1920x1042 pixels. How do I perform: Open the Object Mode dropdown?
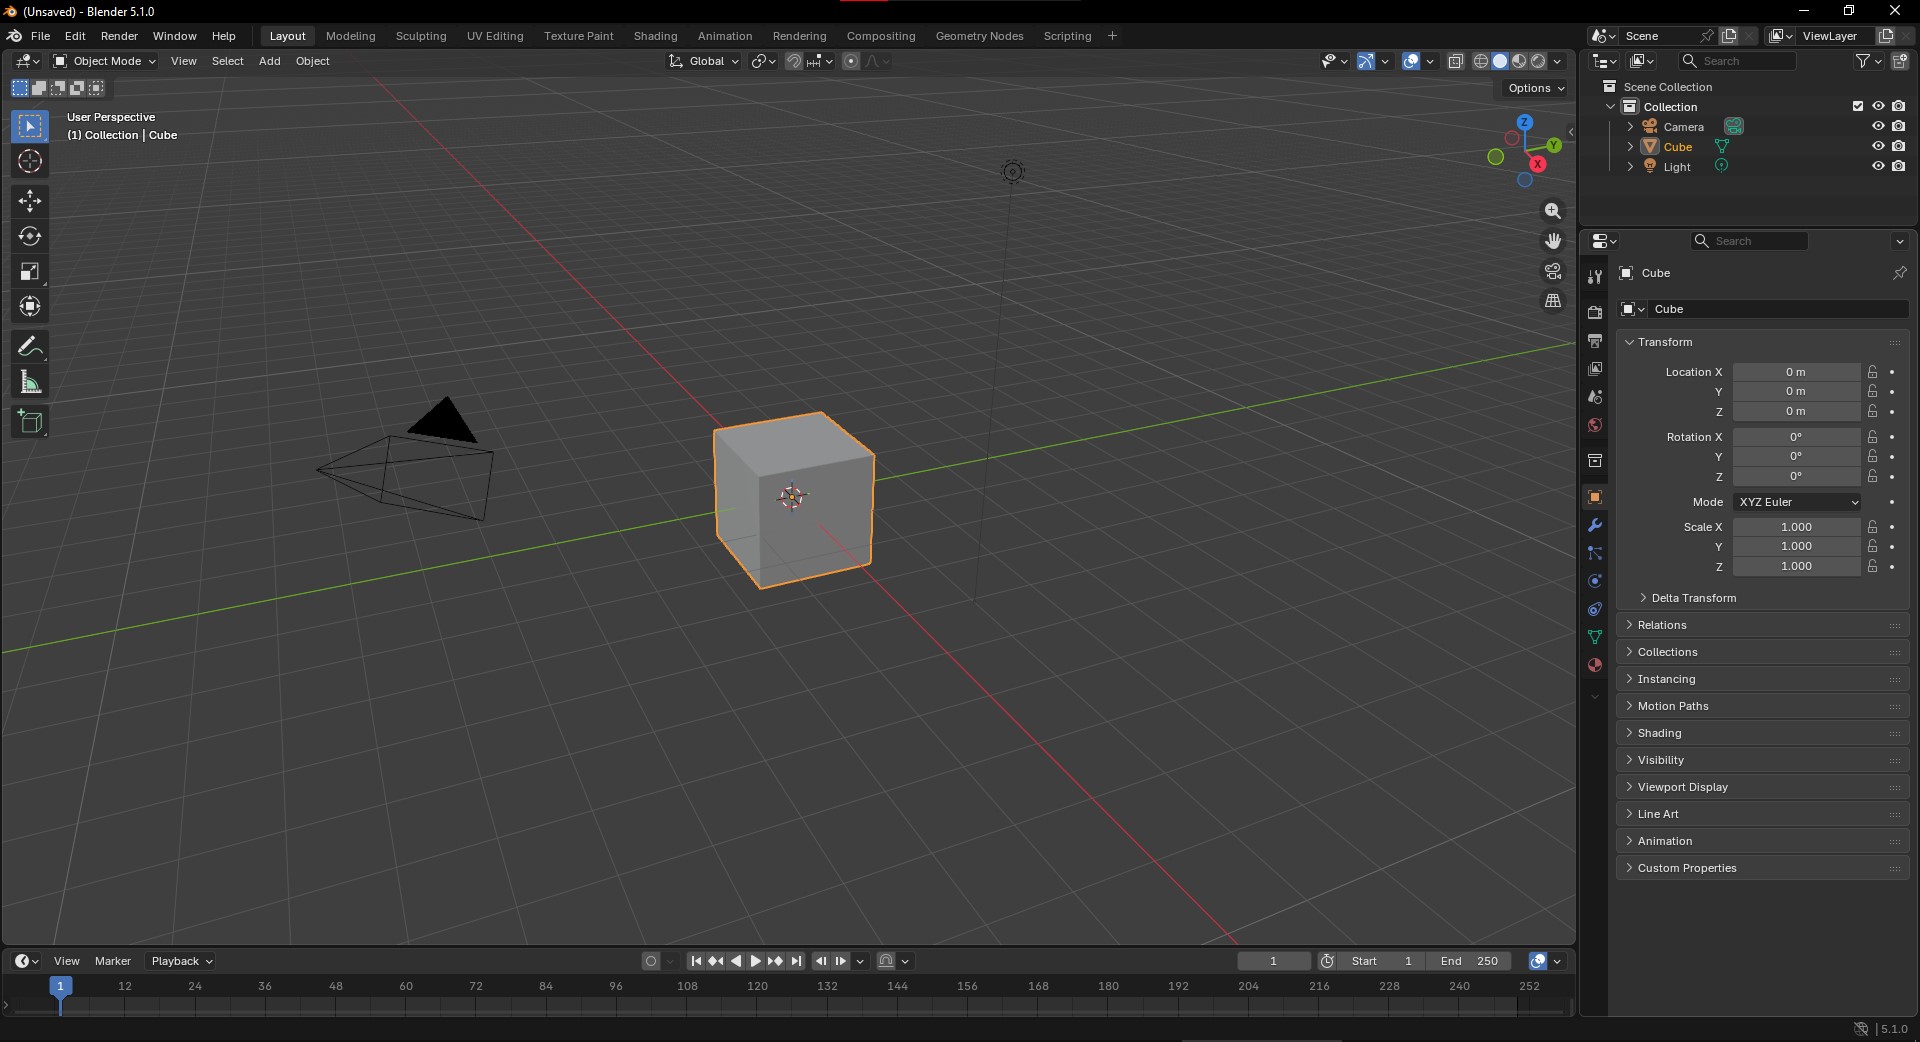[105, 61]
